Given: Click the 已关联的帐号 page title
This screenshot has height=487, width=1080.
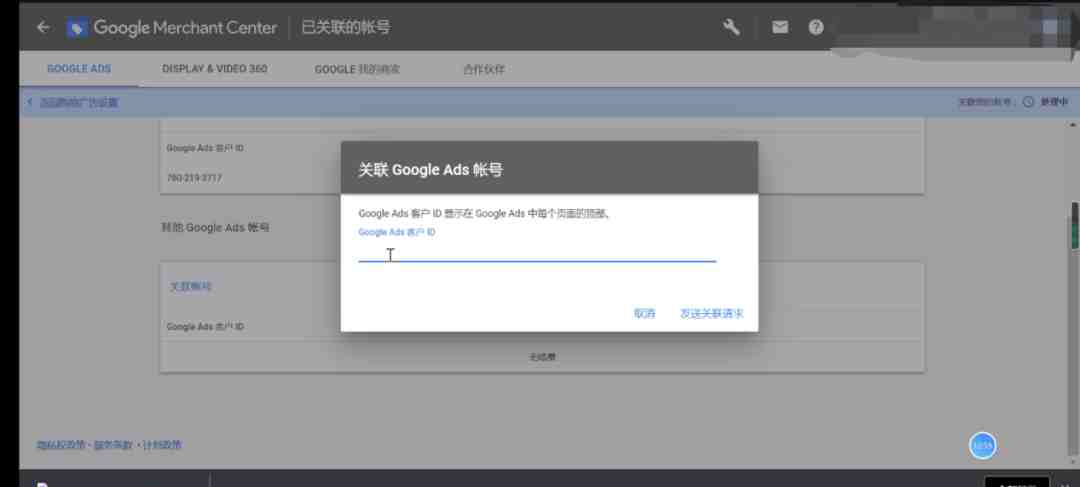Looking at the screenshot, I should click(x=346, y=28).
